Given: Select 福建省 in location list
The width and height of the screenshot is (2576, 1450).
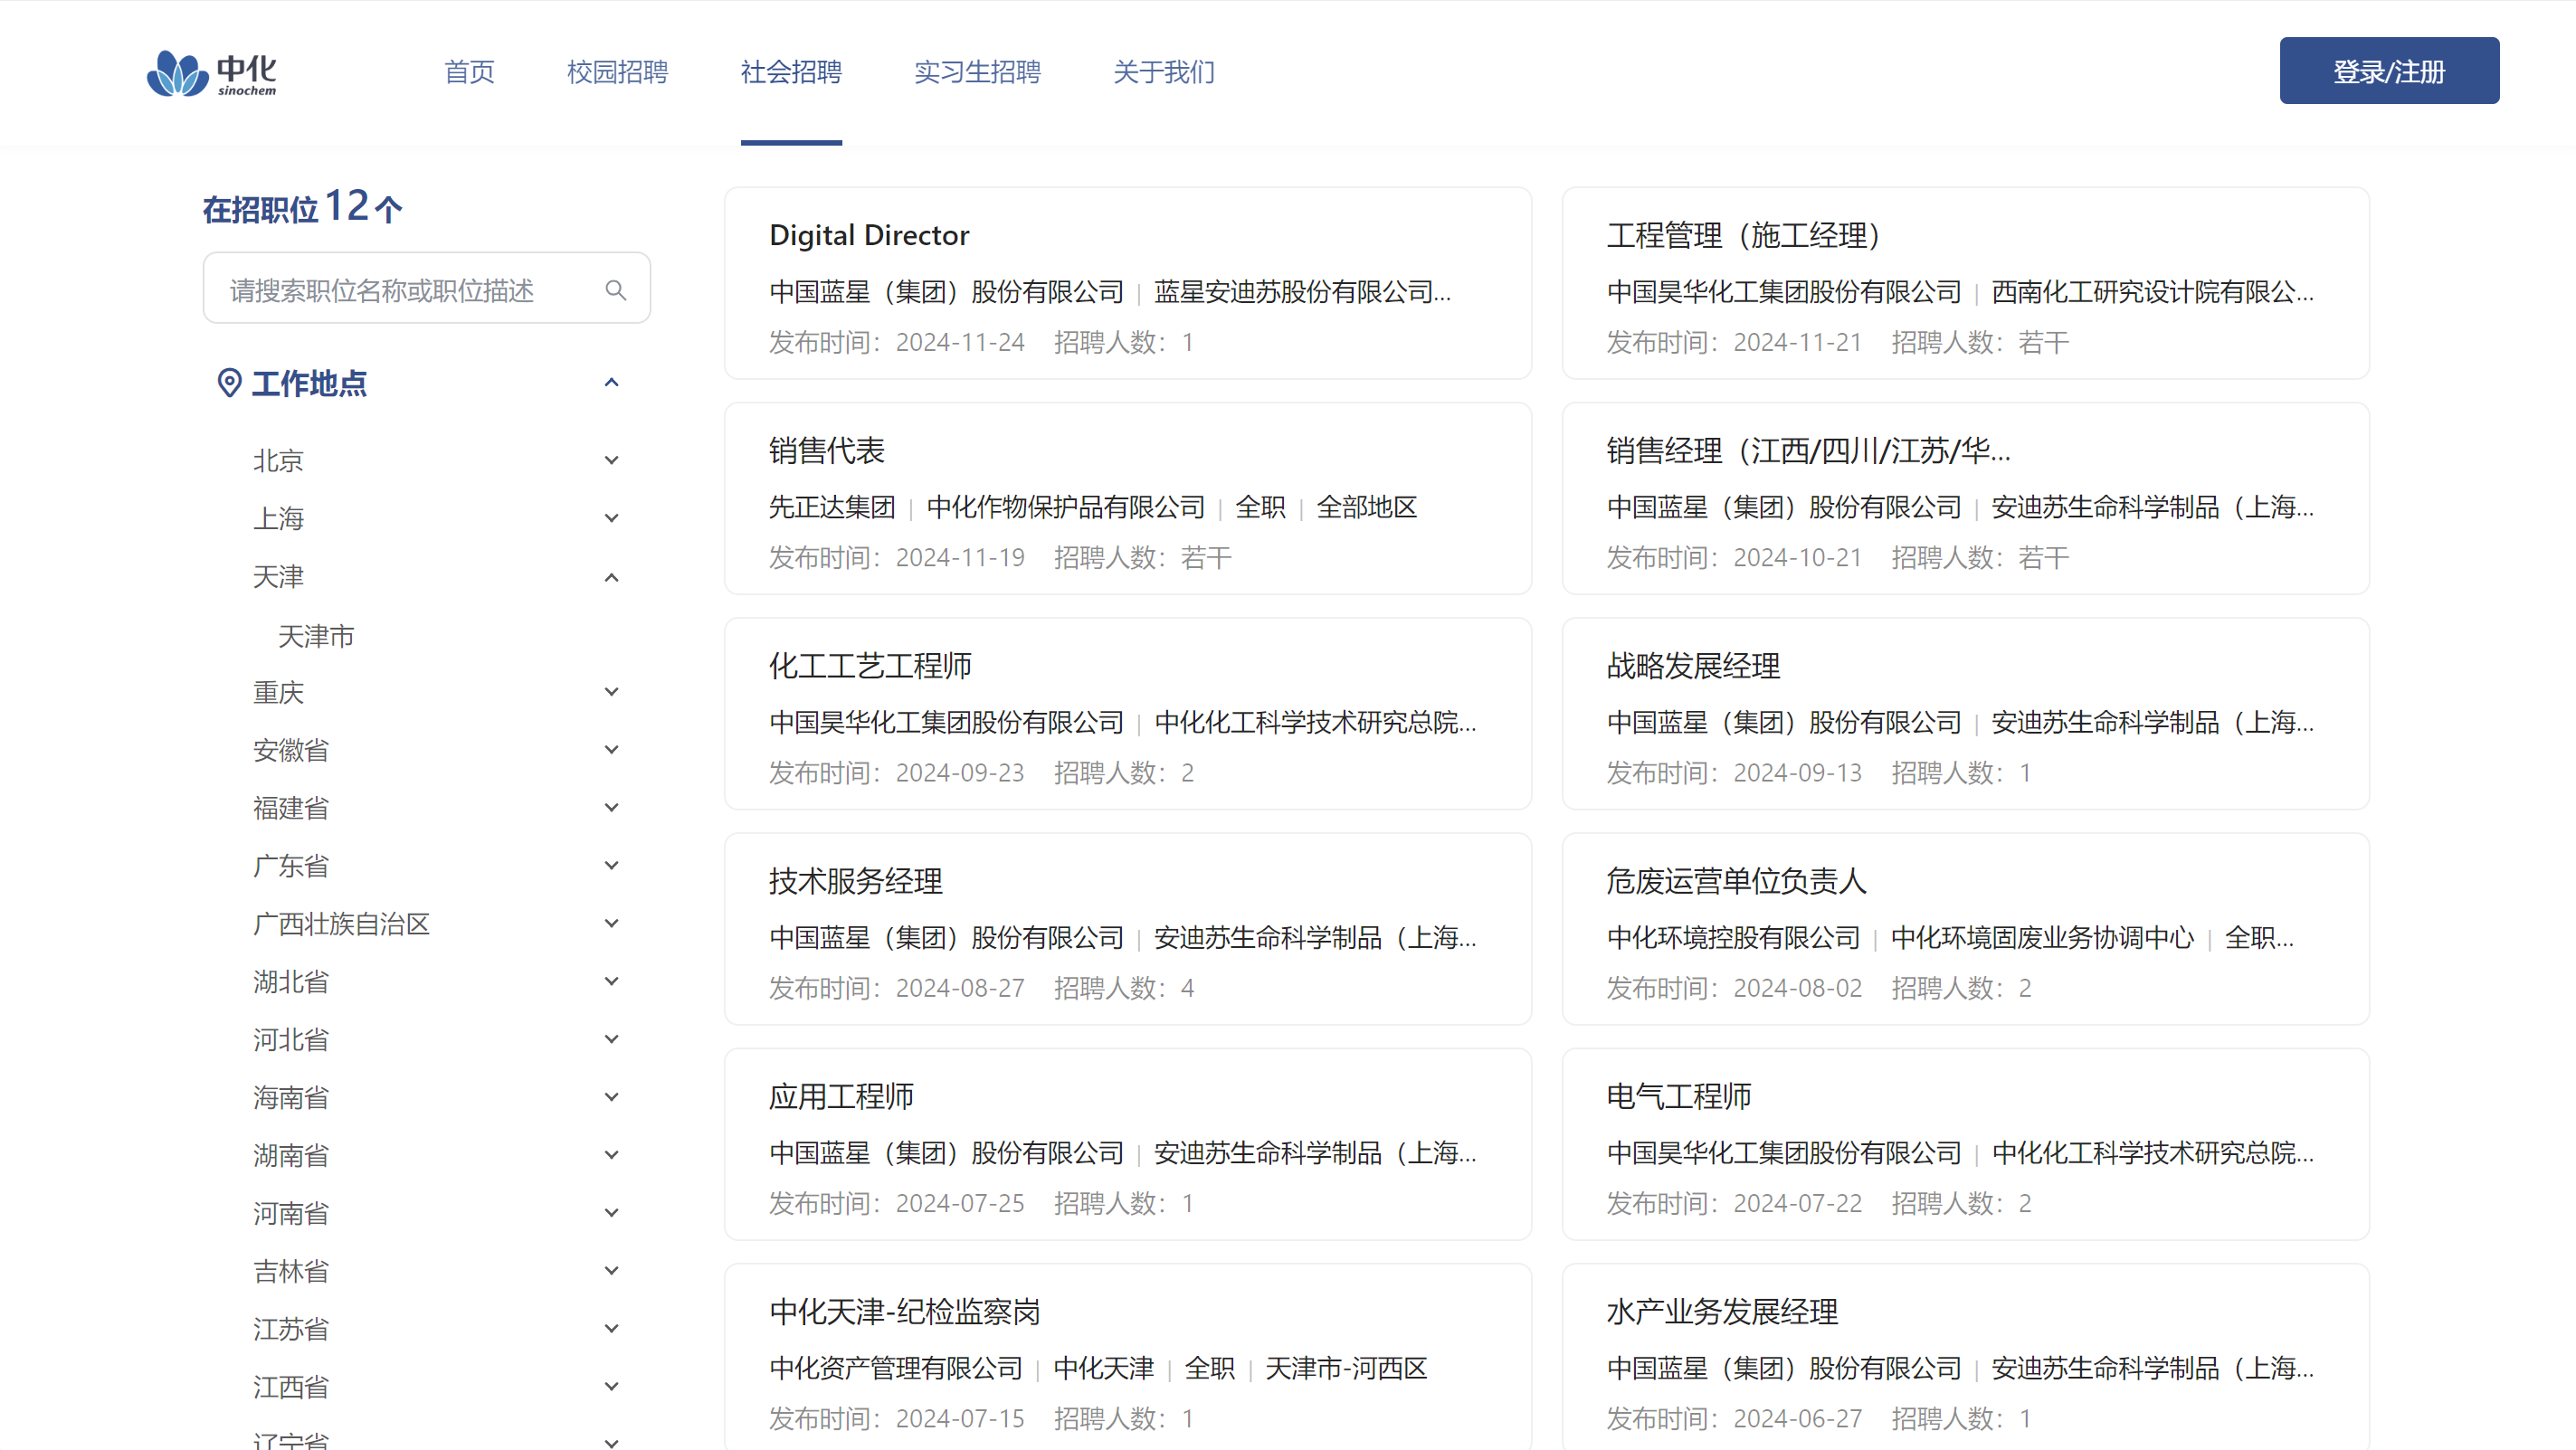Looking at the screenshot, I should (291, 808).
